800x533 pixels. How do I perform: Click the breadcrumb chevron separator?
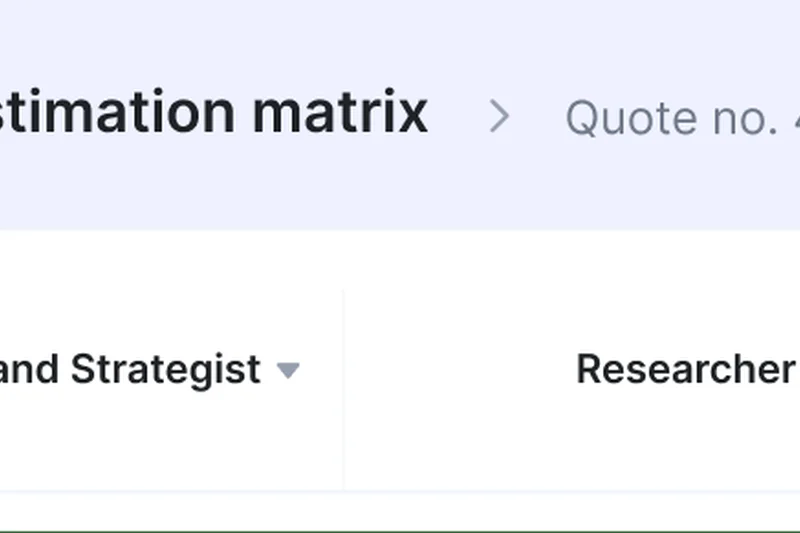pos(499,118)
